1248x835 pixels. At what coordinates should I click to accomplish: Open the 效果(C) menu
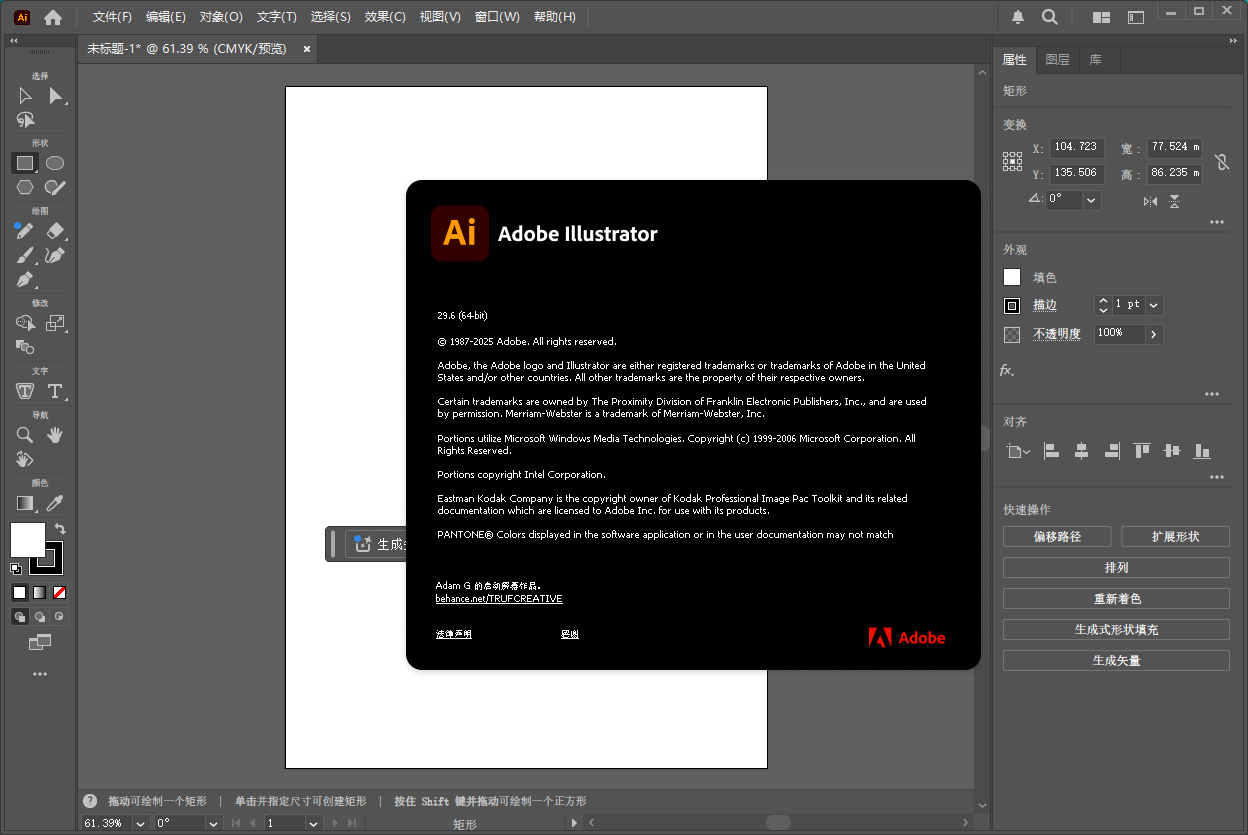[x=385, y=17]
